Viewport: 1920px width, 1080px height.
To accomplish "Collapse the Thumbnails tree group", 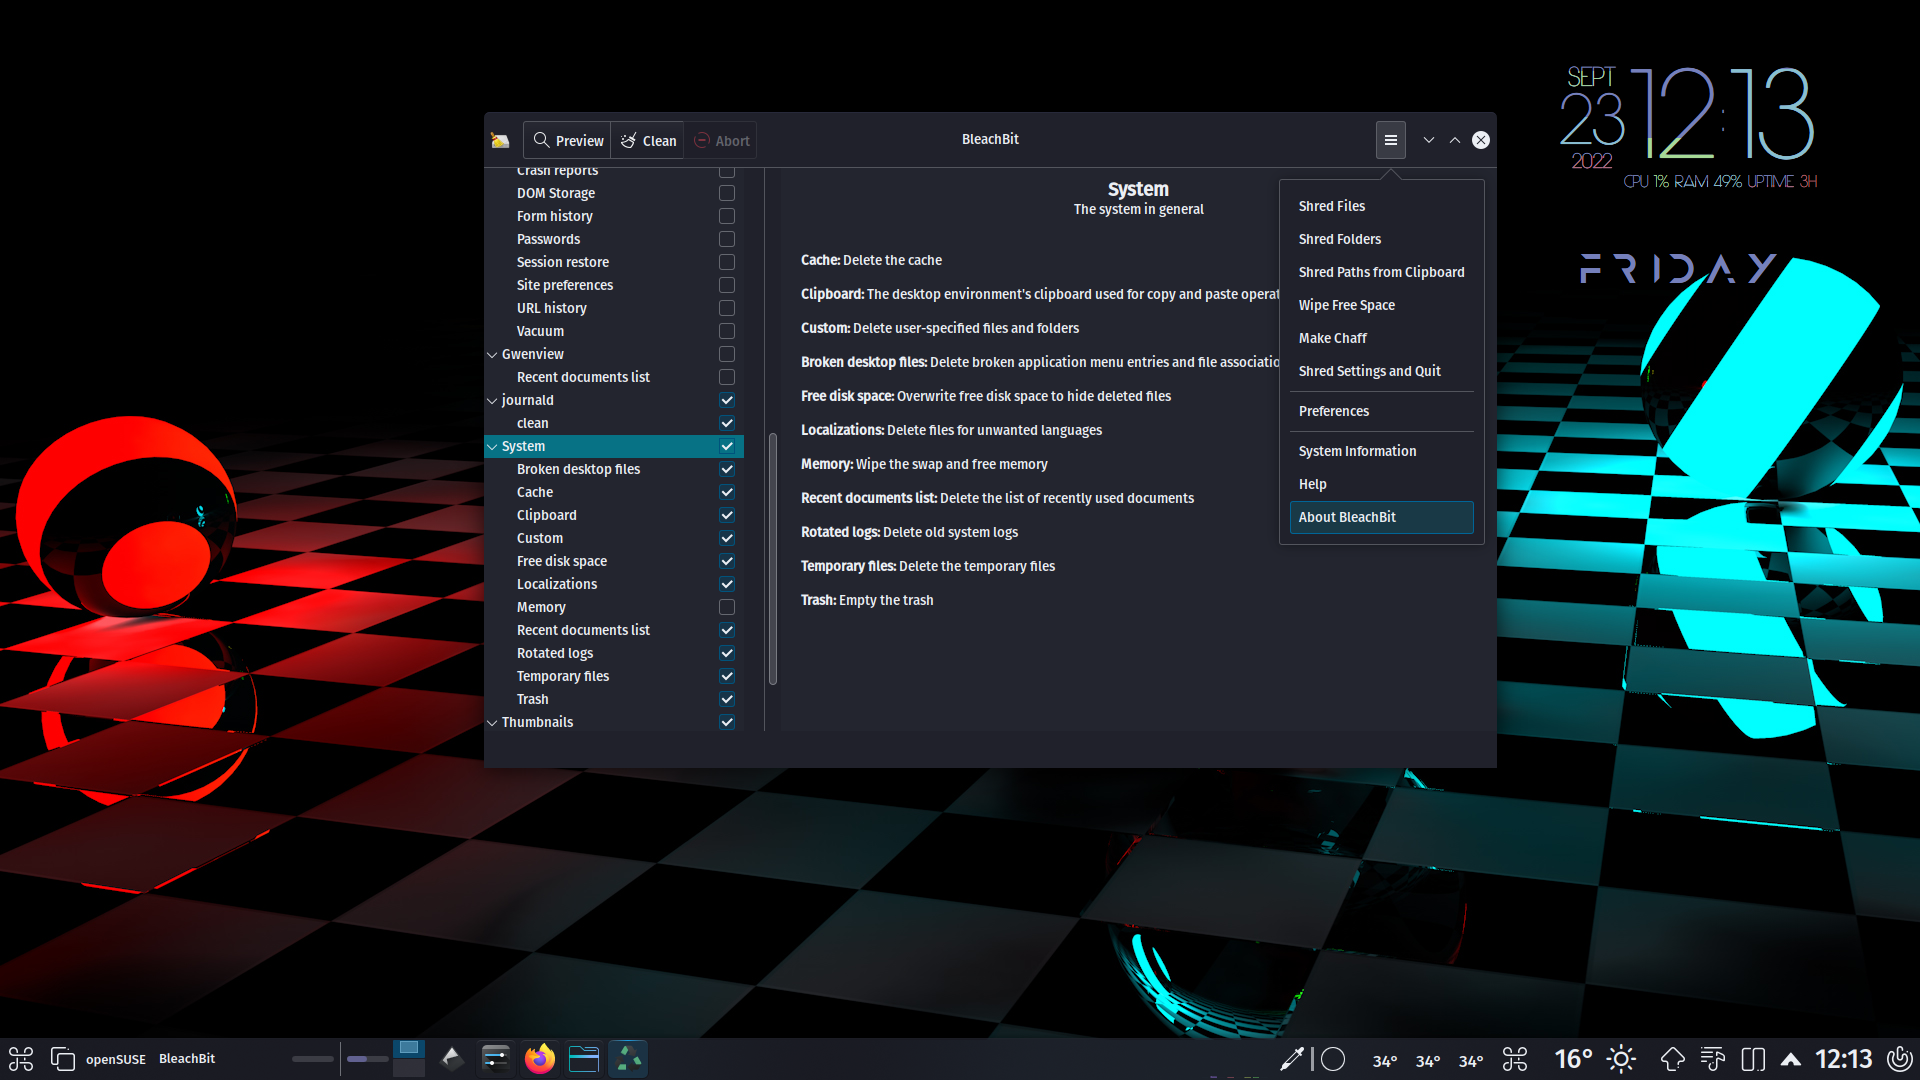I will pos(492,722).
